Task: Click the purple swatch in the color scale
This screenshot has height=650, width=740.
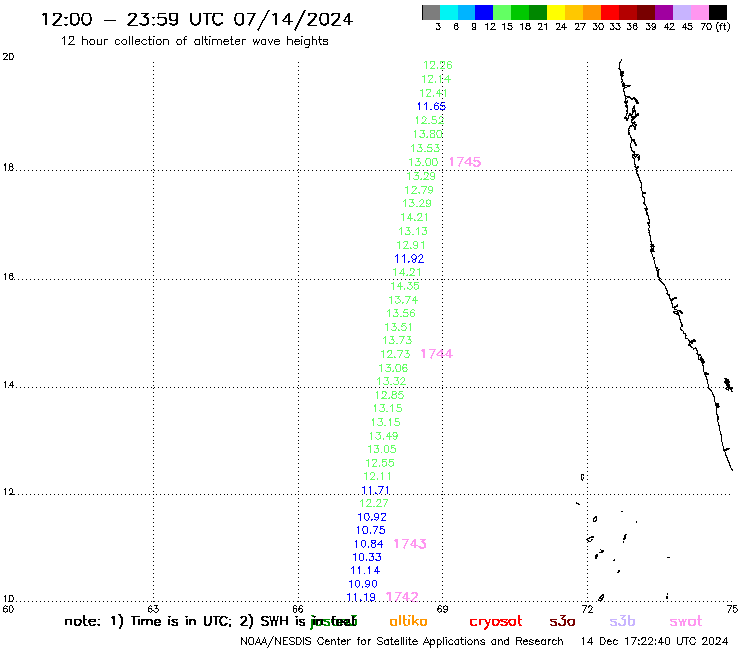Action: point(664,12)
